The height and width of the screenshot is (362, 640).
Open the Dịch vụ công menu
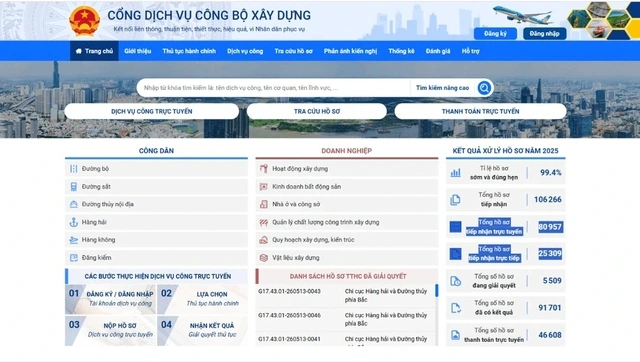[245, 51]
